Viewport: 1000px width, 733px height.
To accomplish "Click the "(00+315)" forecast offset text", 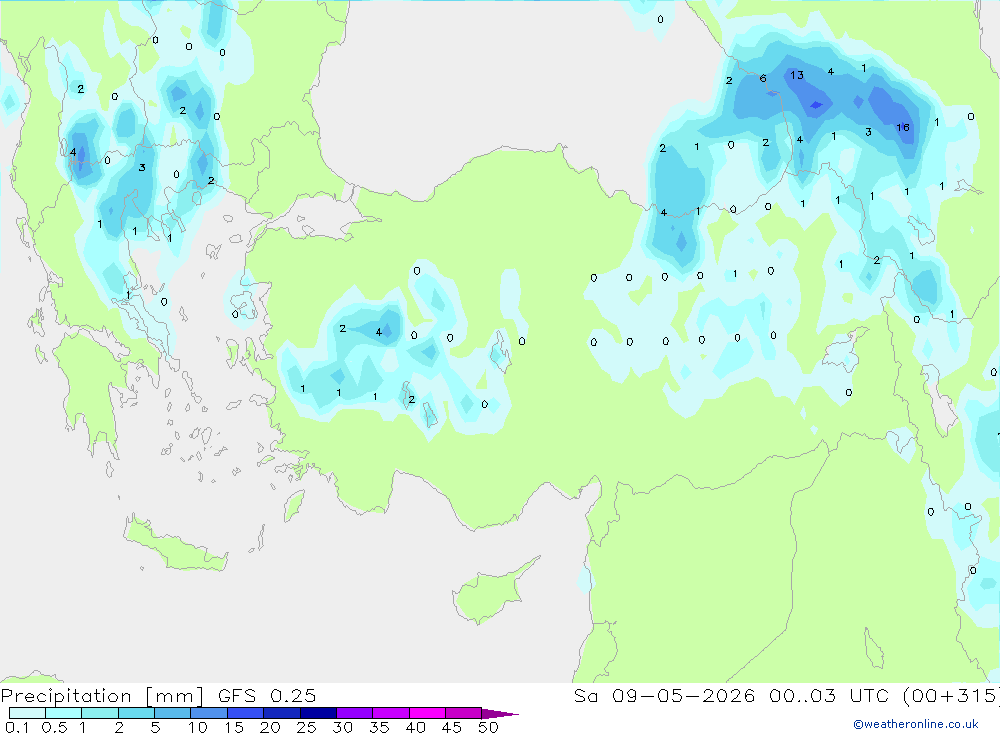I will [952, 696].
